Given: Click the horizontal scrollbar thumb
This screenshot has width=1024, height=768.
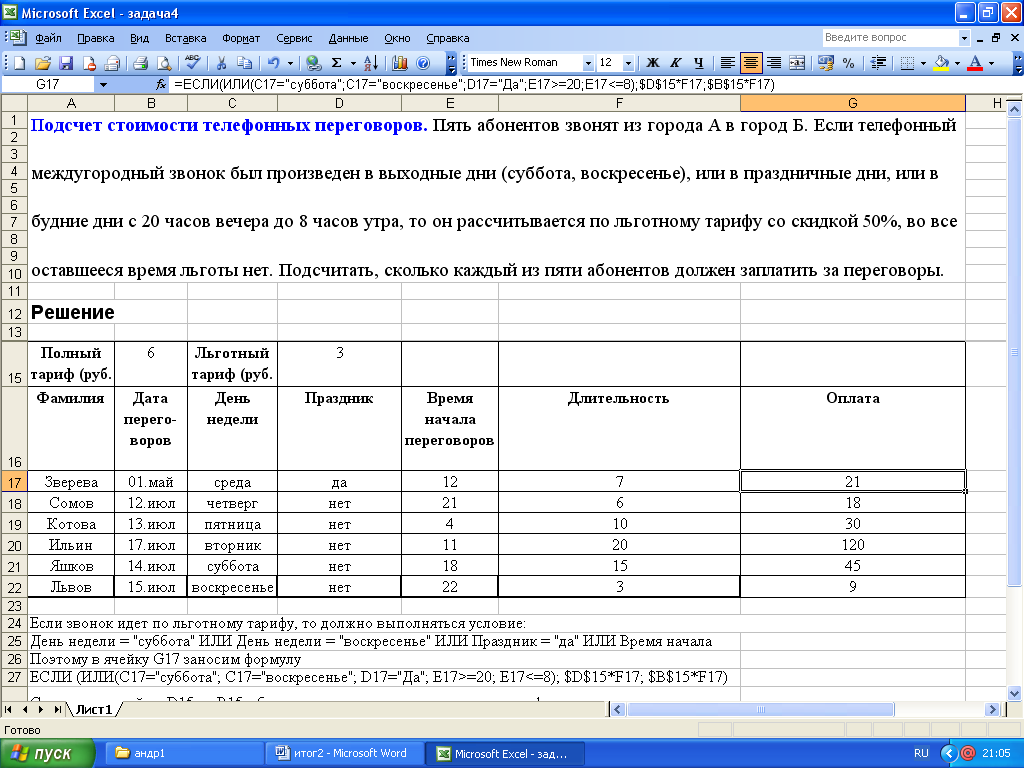Looking at the screenshot, I should coord(761,709).
